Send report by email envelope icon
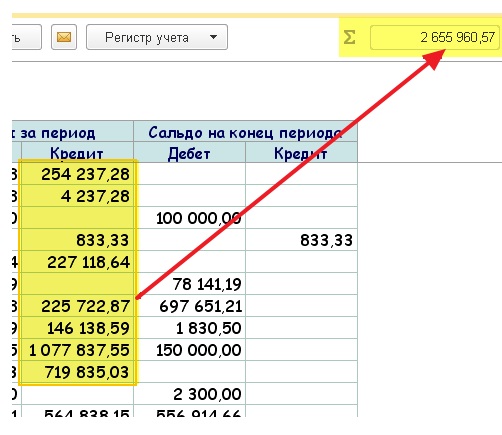The width and height of the screenshot is (502, 435). 64,37
